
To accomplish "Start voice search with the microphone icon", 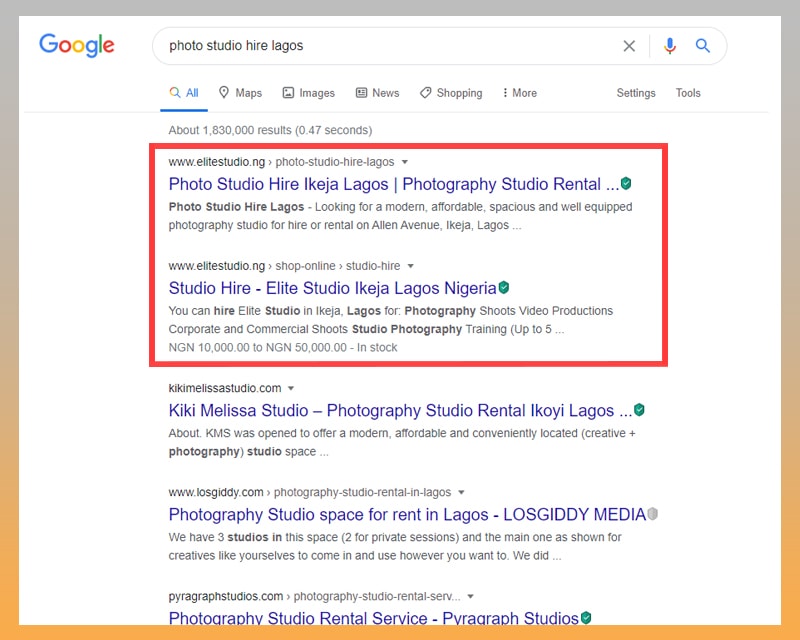I will click(x=669, y=46).
